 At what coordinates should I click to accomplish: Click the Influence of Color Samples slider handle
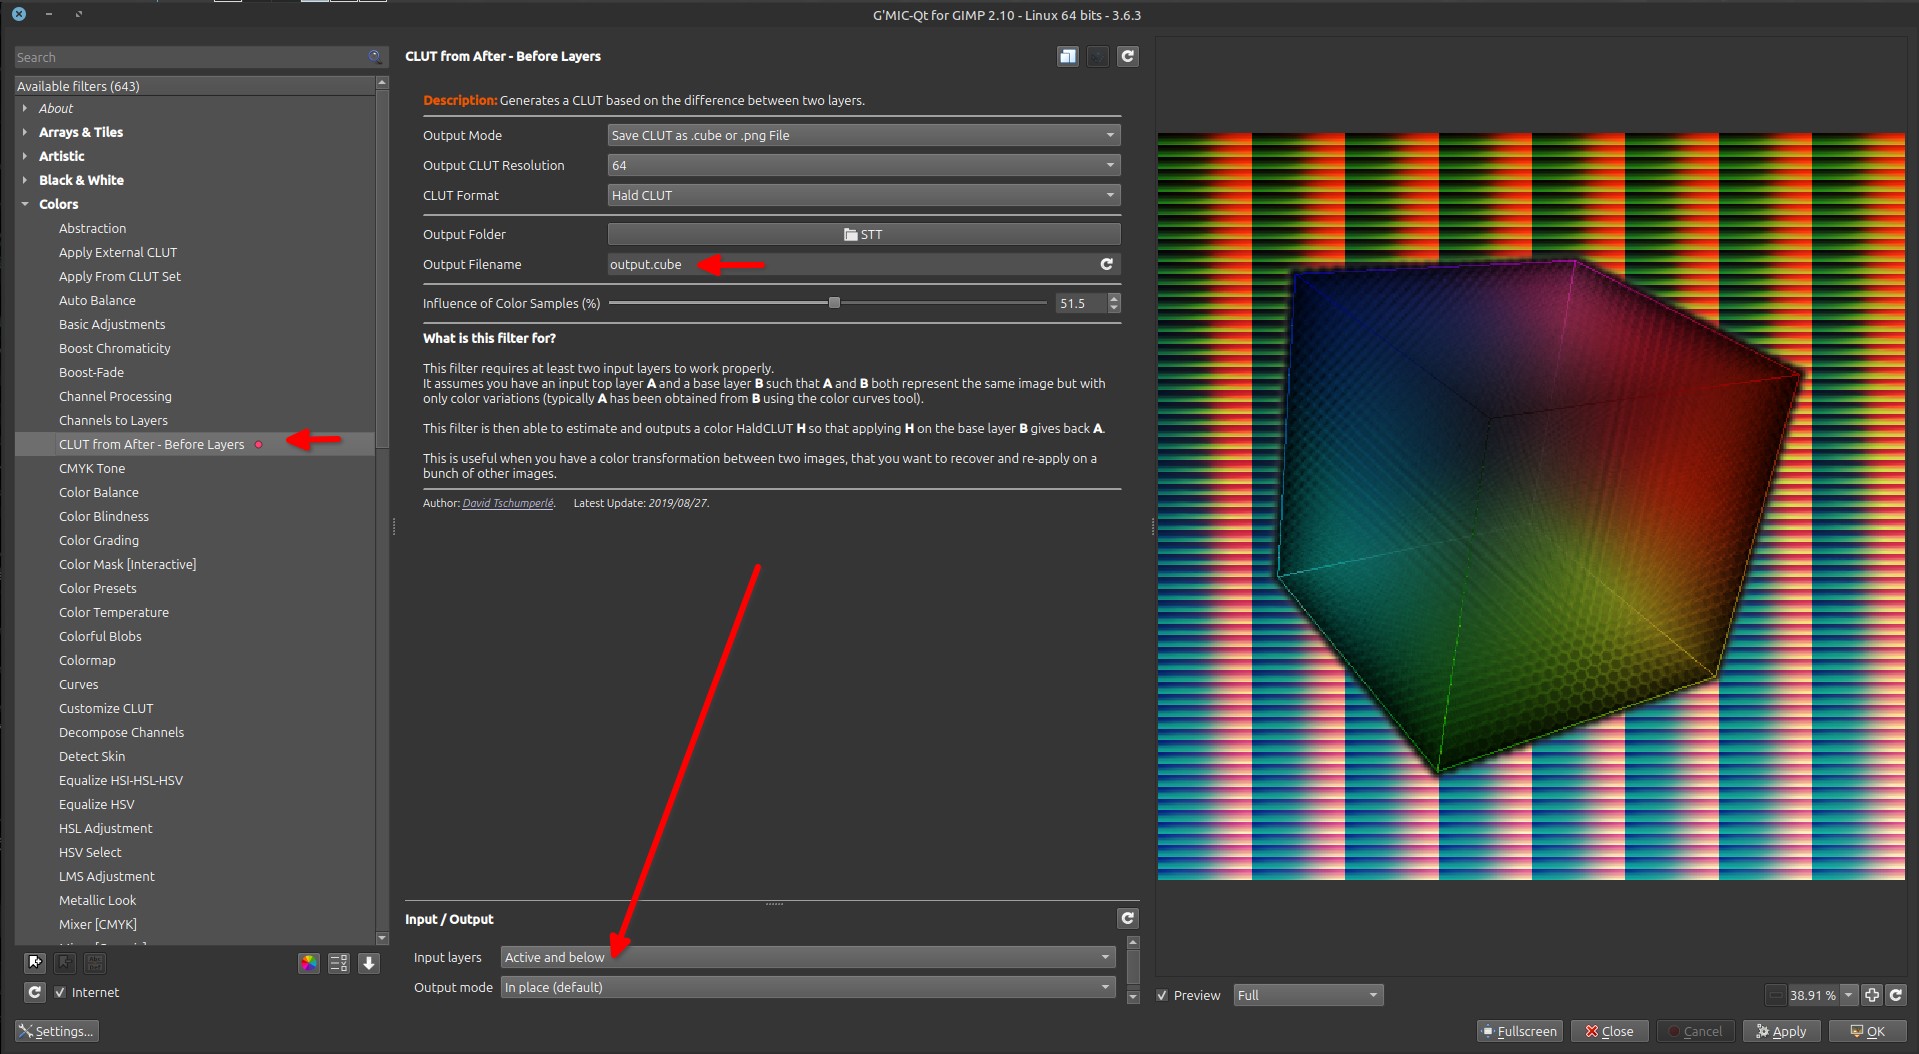834,303
